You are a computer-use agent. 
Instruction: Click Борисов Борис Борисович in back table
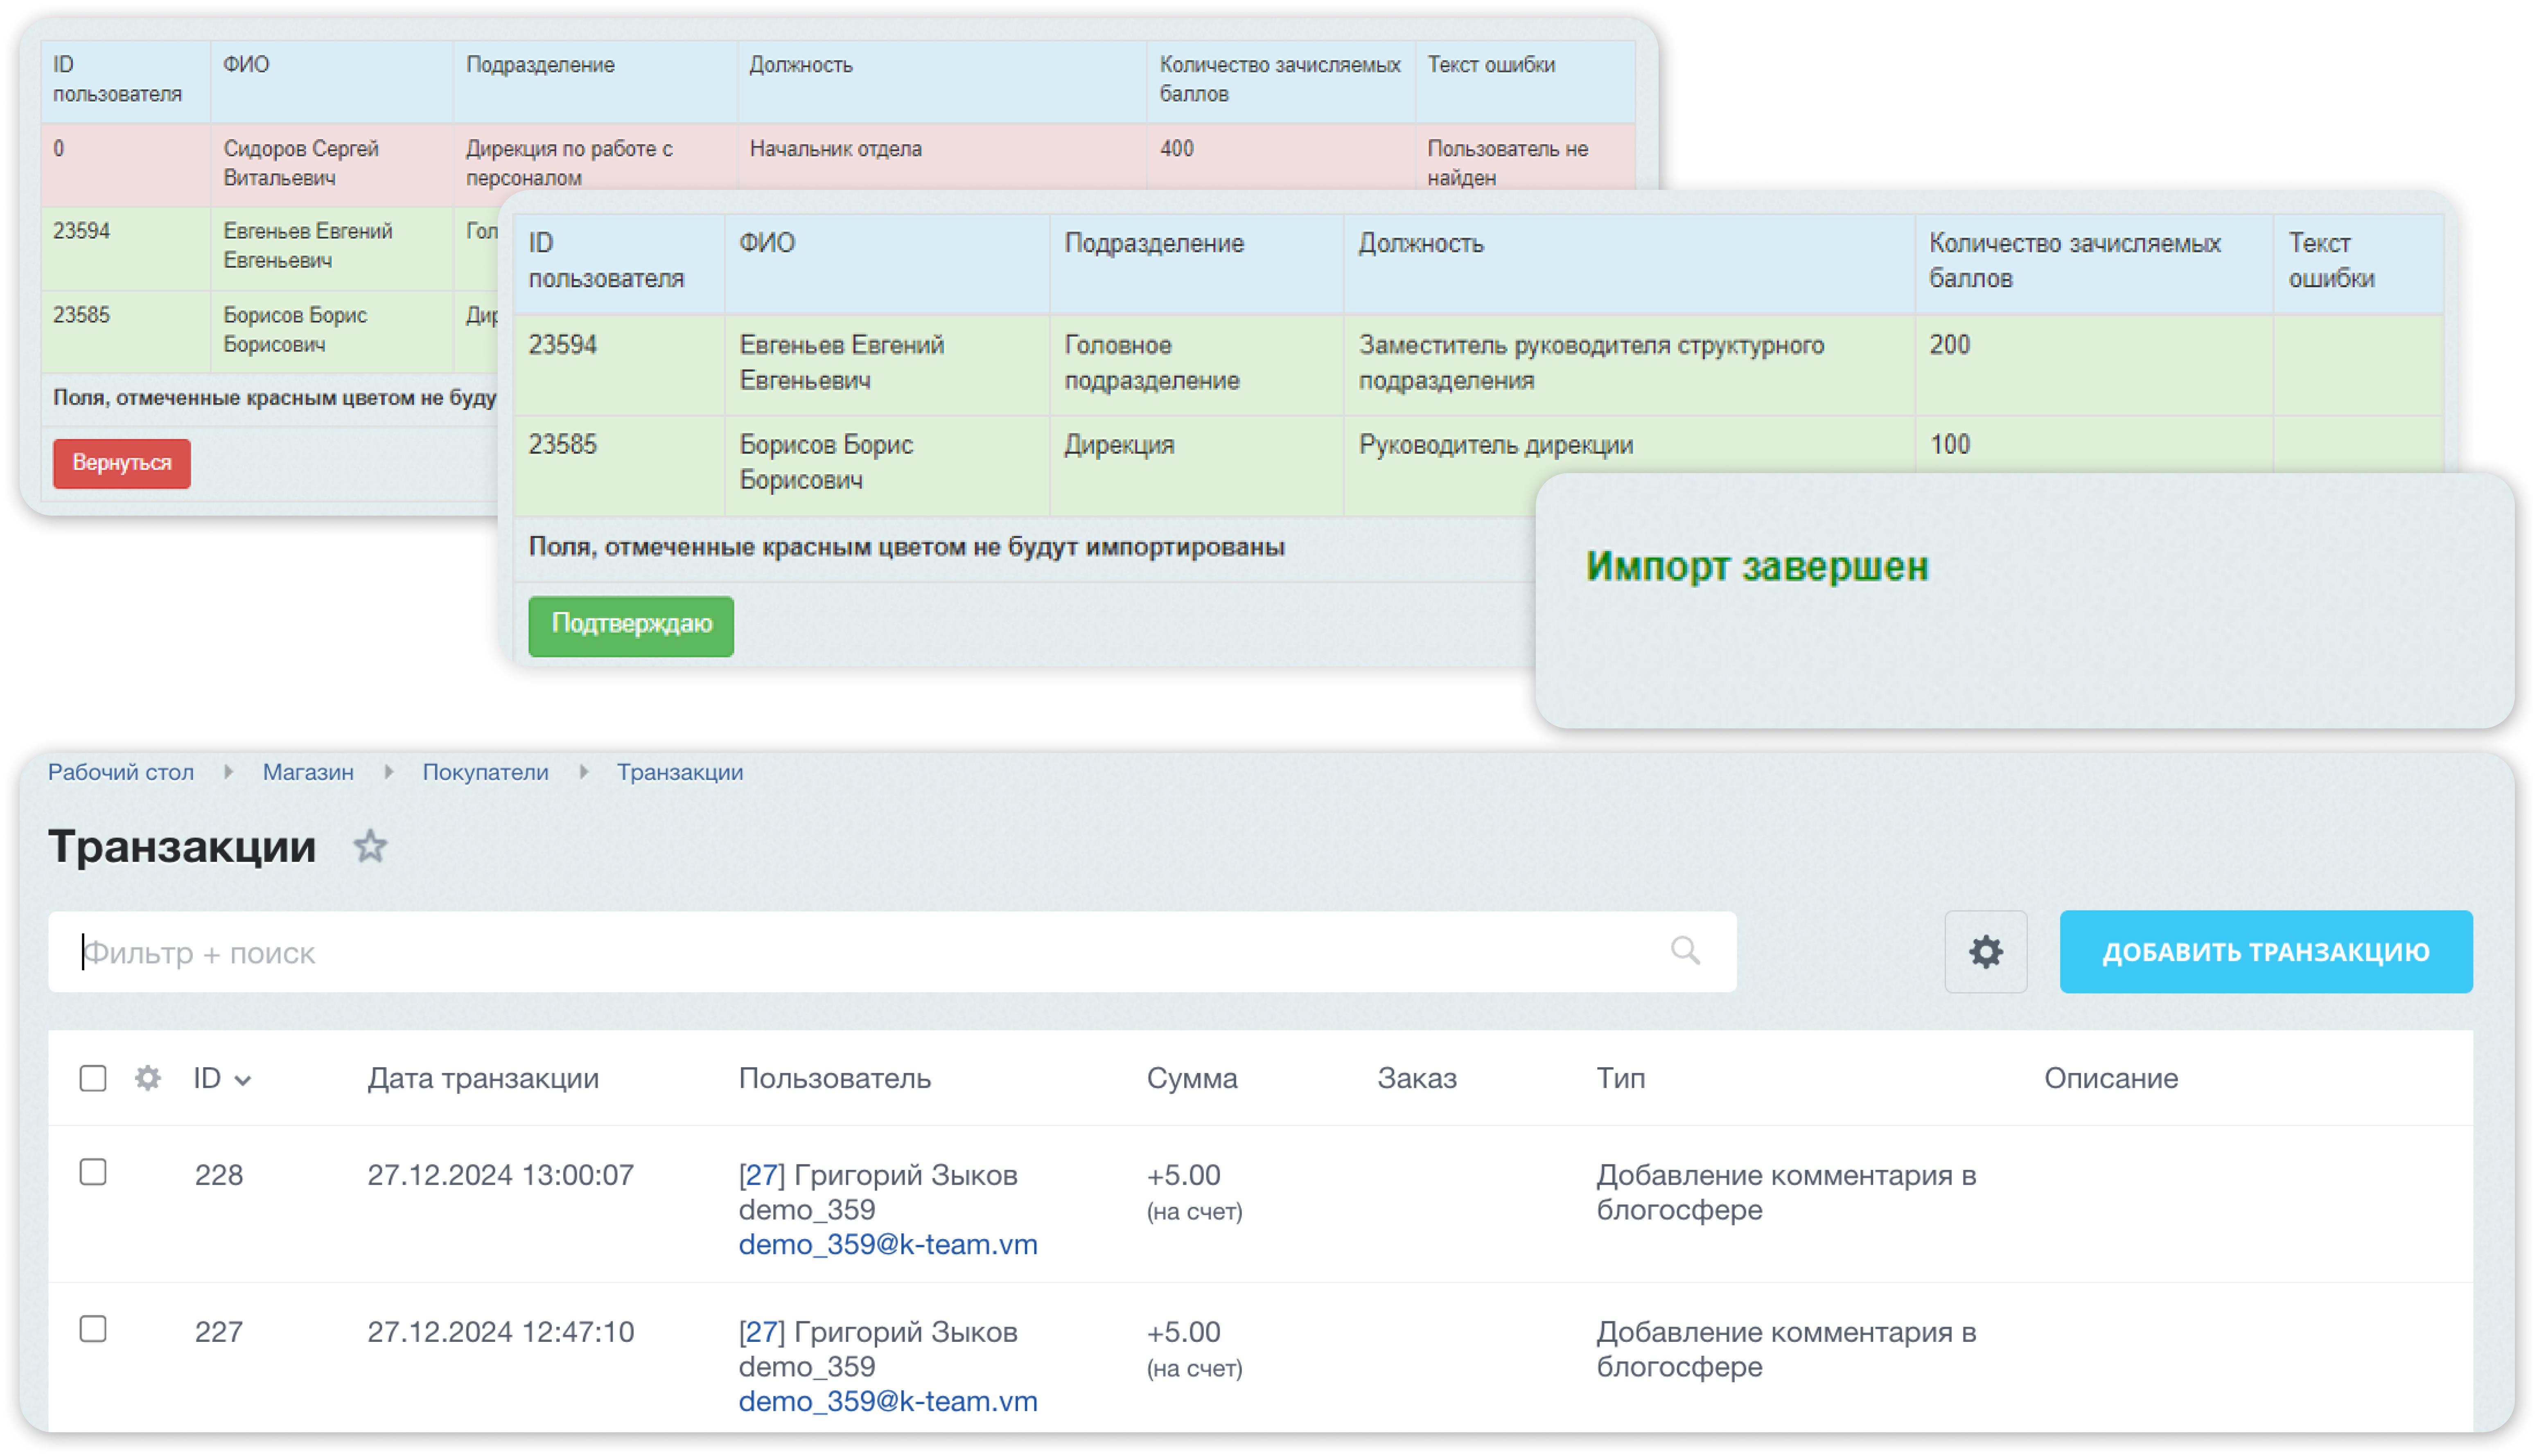[295, 330]
